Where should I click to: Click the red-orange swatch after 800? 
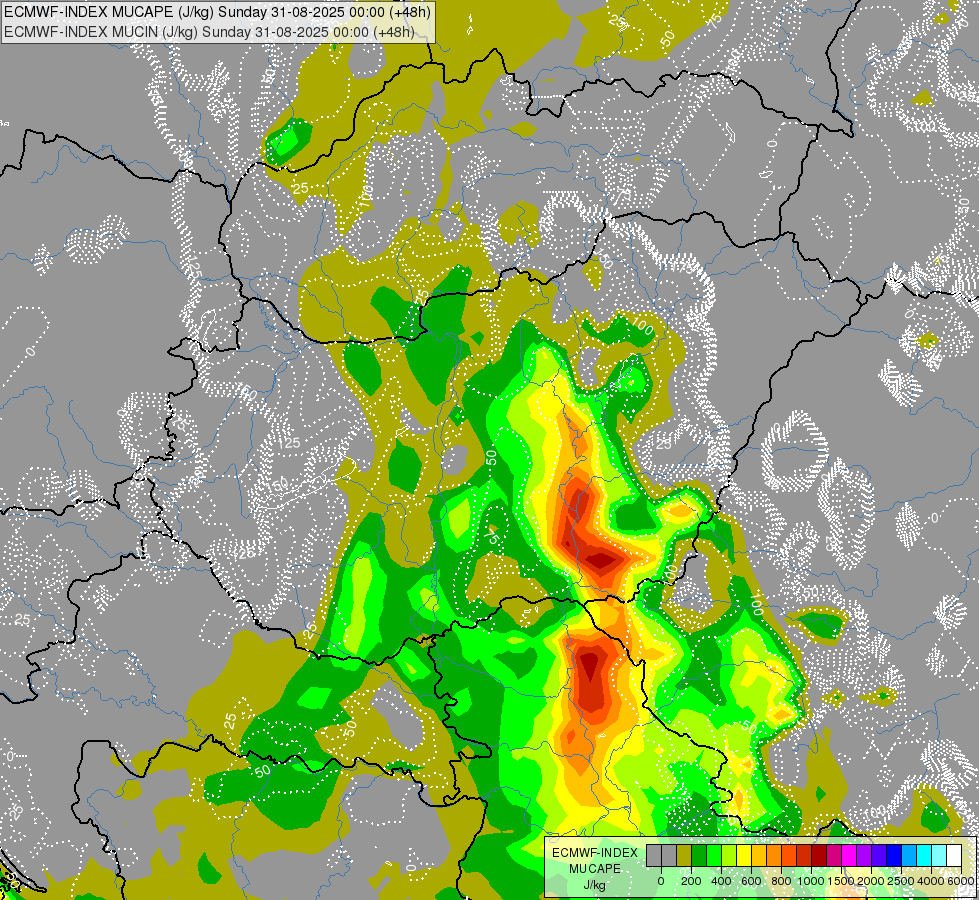pyautogui.click(x=789, y=855)
